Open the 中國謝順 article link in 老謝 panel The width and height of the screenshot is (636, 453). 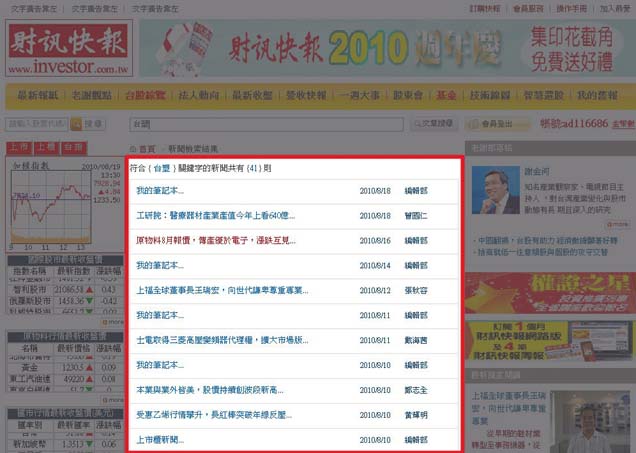point(546,240)
